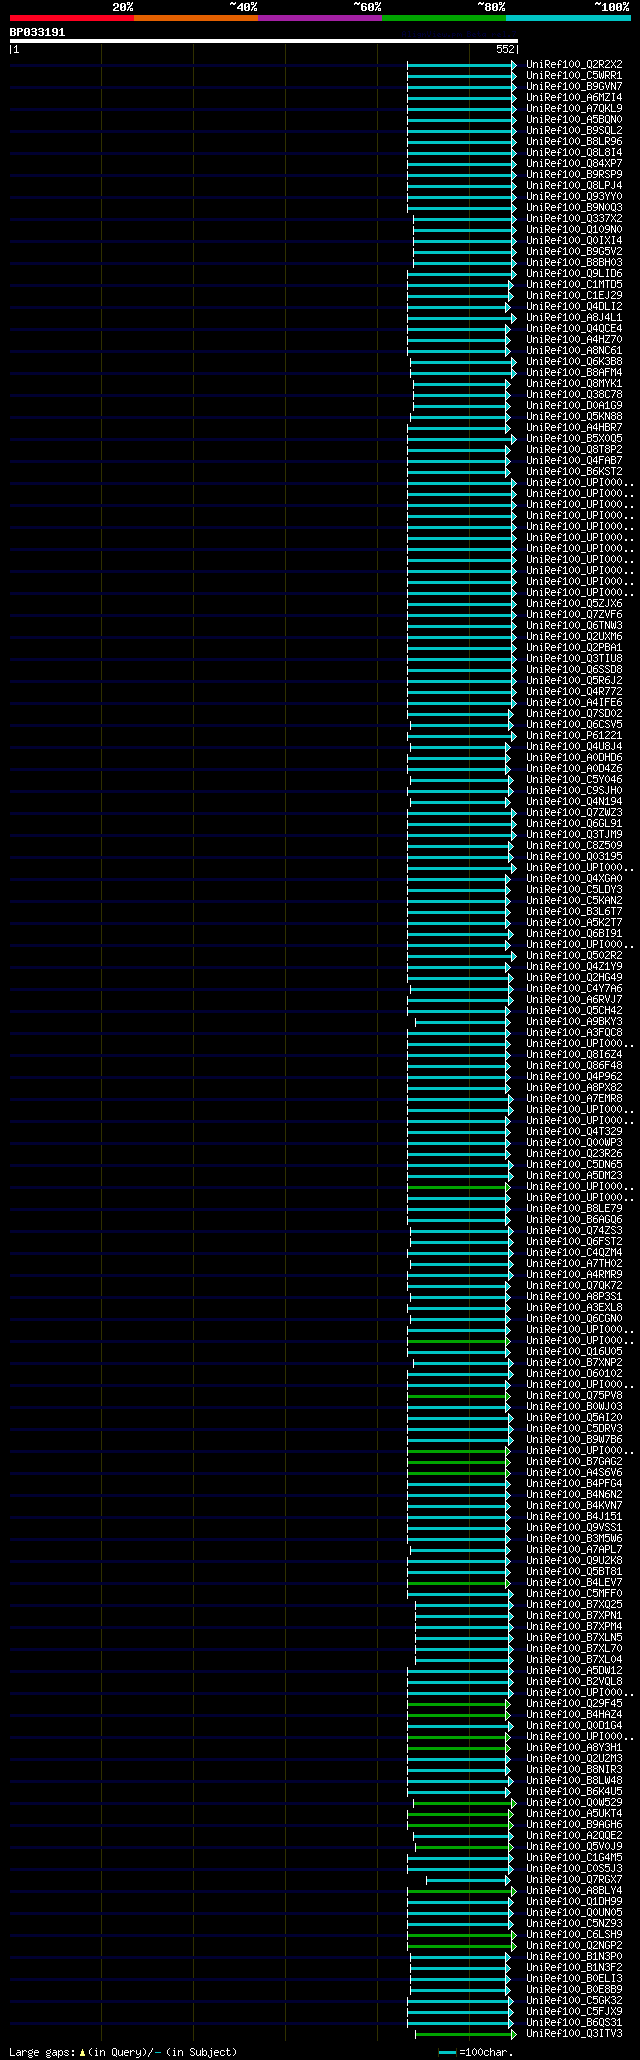Select hit label UniRef100_A5UKT4
This screenshot has width=640, height=2060.
(574, 1813)
